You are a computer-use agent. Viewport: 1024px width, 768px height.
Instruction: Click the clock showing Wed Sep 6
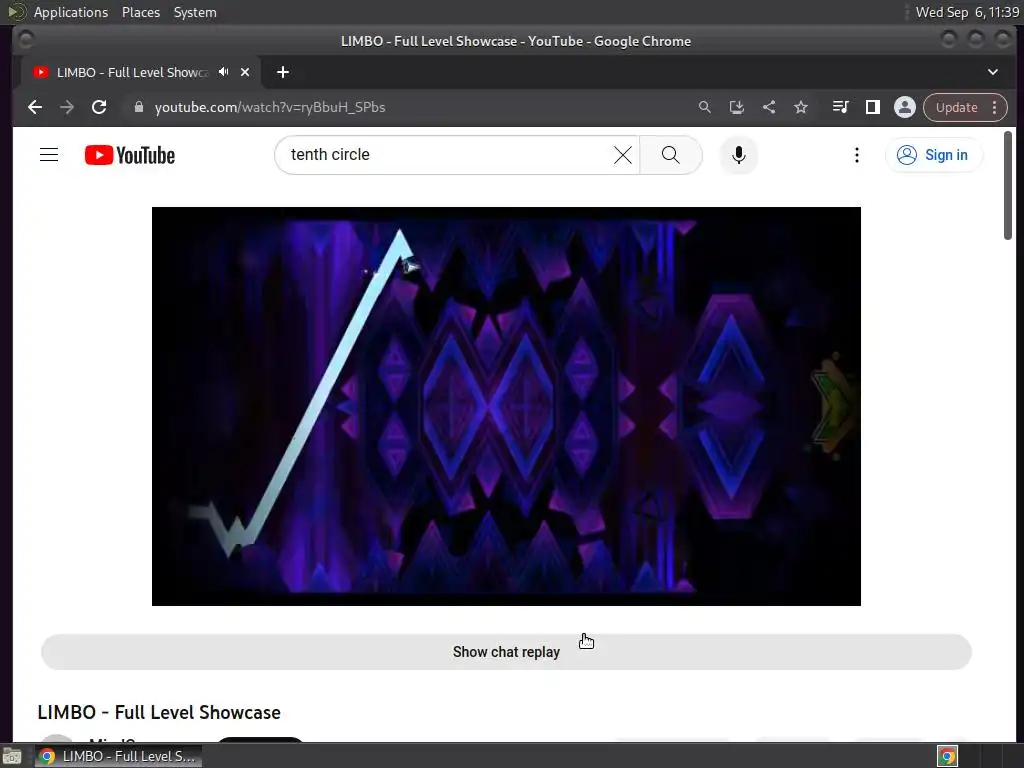point(967,12)
